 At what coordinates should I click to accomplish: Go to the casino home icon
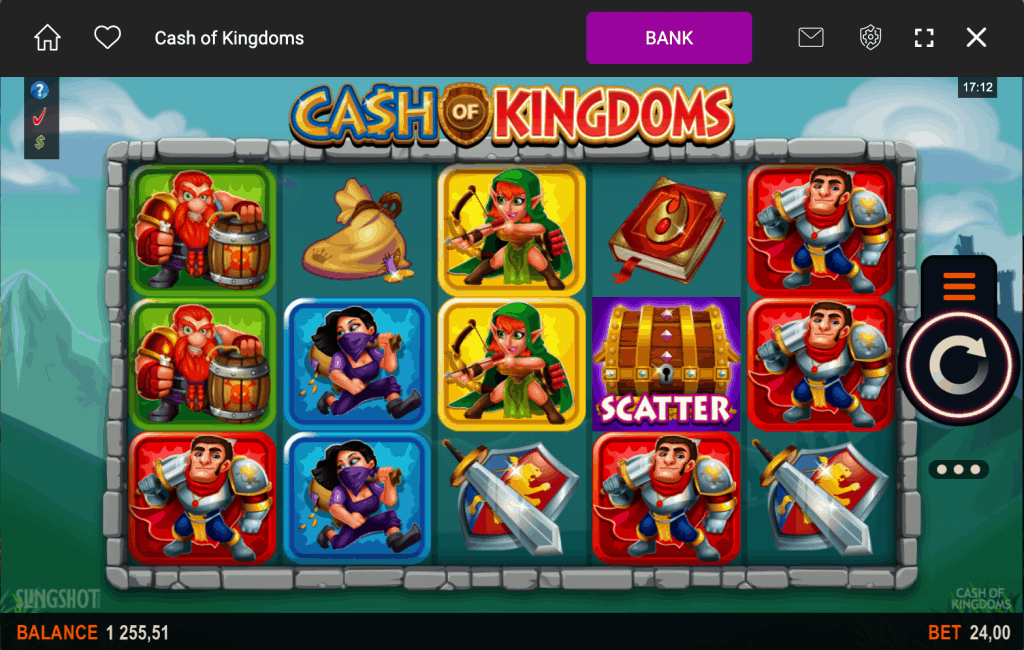click(x=47, y=38)
